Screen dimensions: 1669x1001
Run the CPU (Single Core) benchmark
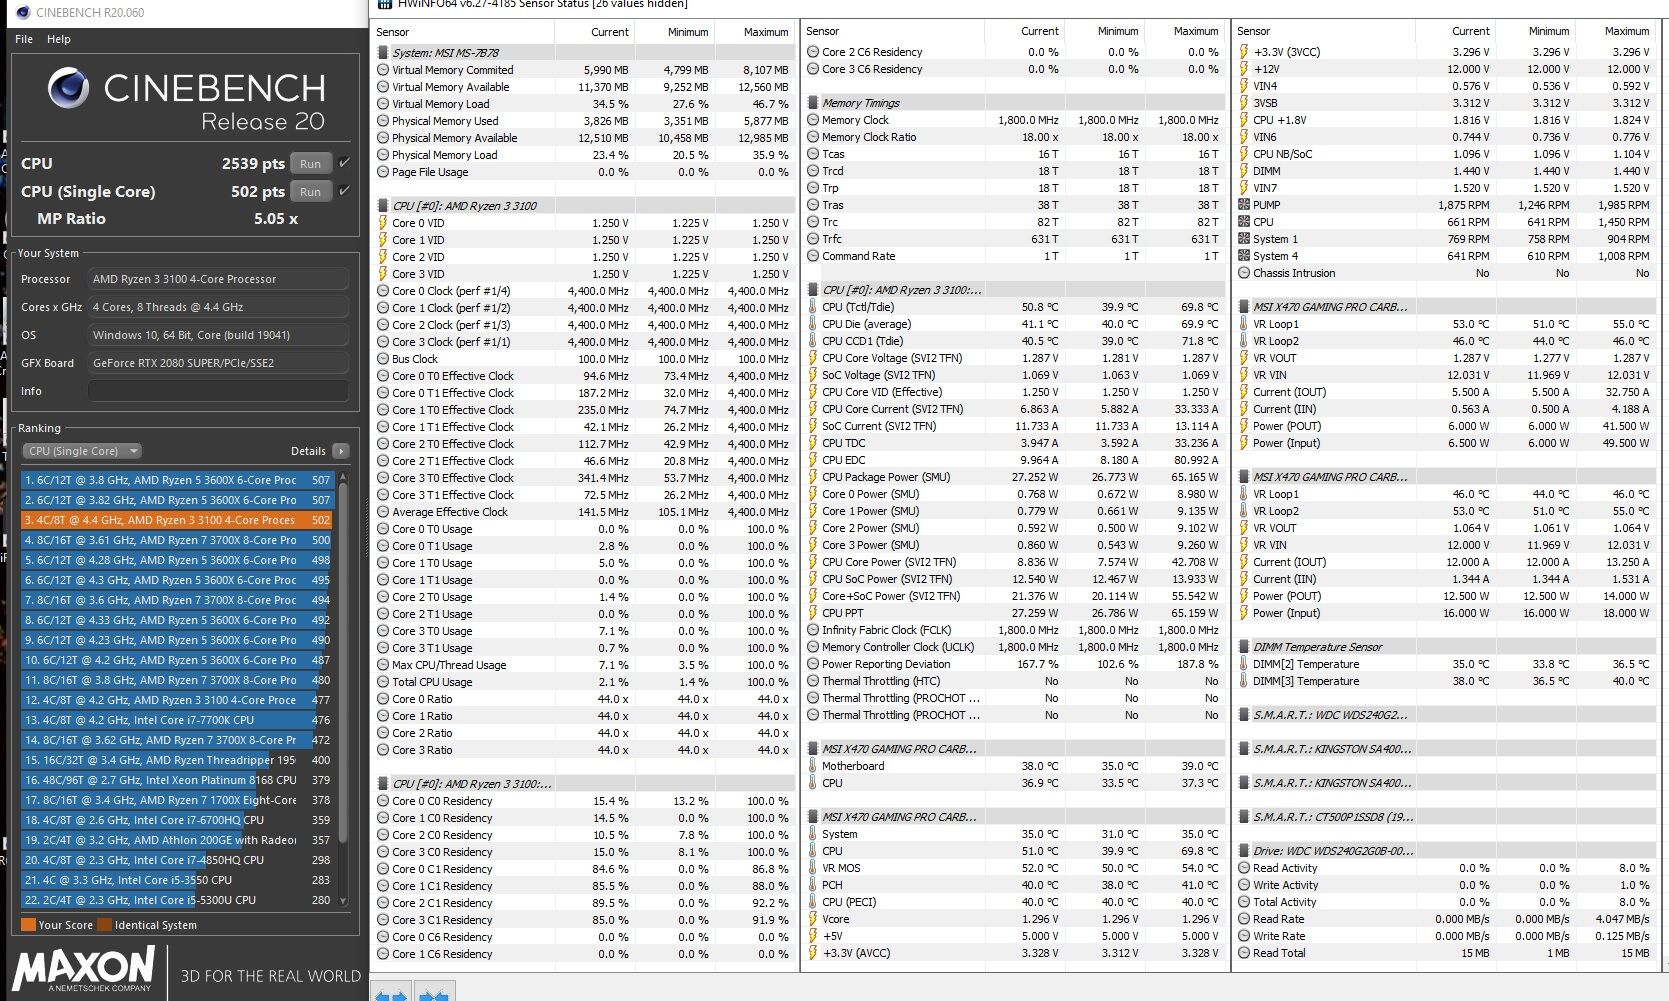311,192
